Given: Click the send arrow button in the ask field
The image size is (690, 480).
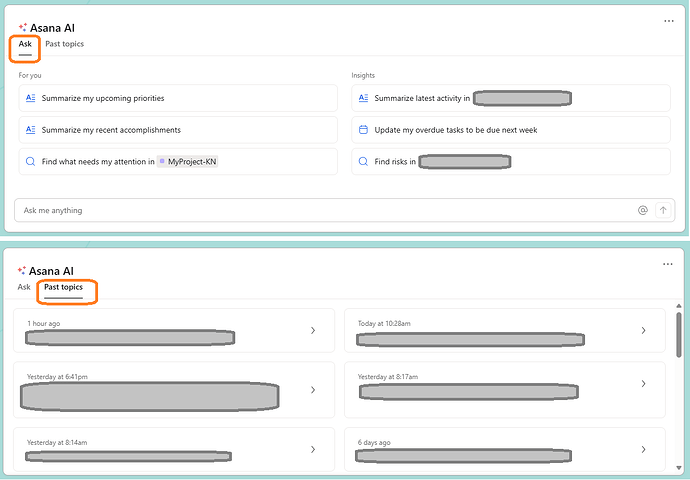Looking at the screenshot, I should point(663,210).
